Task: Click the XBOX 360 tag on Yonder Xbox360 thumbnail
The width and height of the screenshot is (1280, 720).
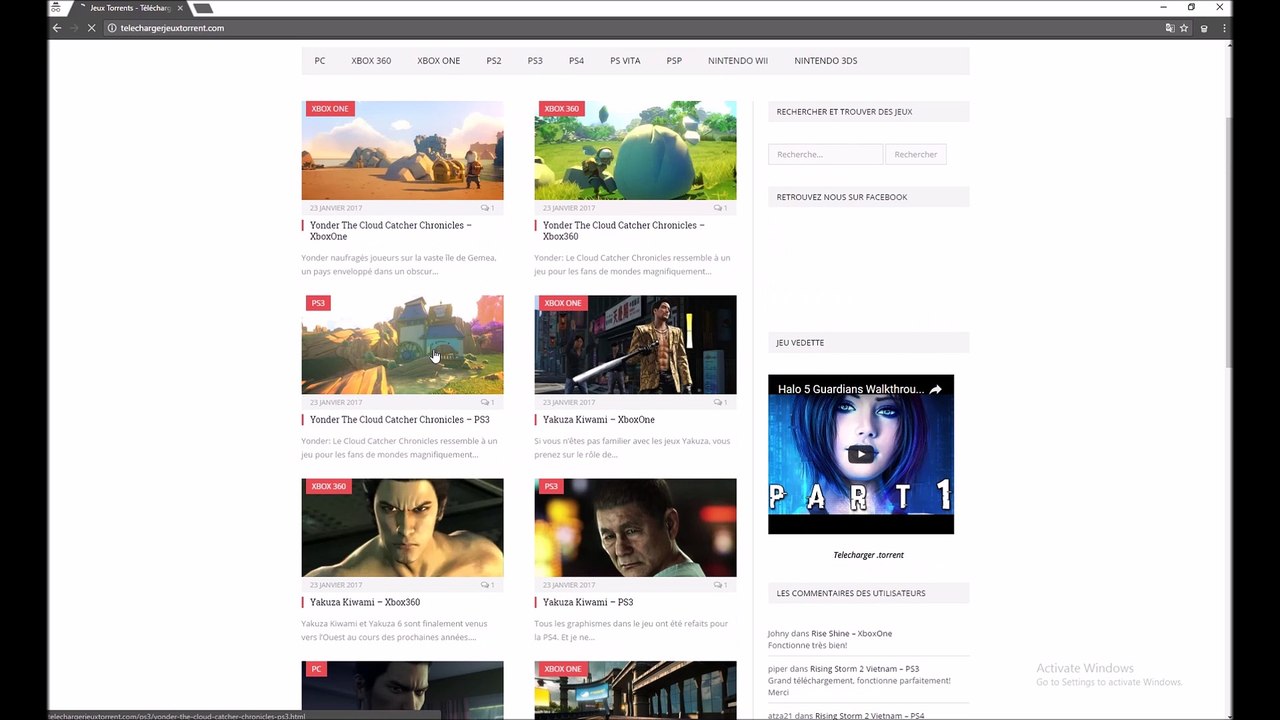Action: point(562,109)
